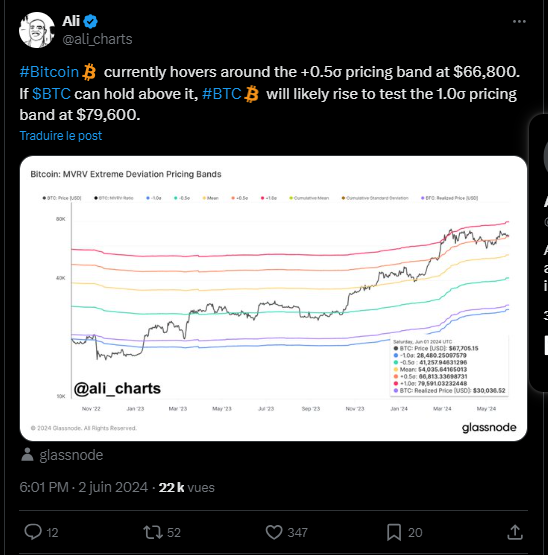The image size is (548, 555).
Task: Click Traduire le post
Action: click(x=61, y=136)
